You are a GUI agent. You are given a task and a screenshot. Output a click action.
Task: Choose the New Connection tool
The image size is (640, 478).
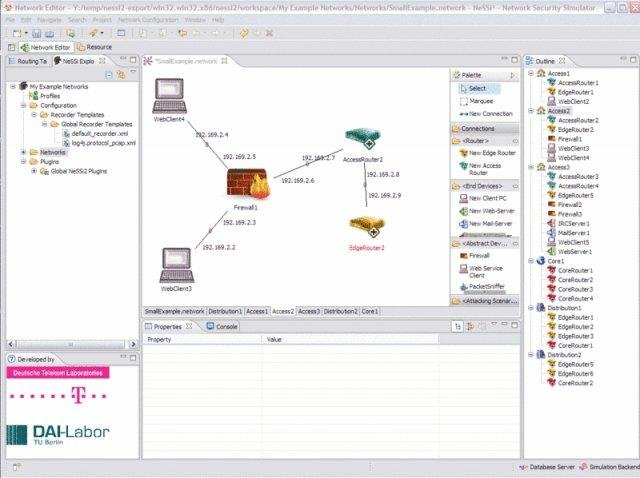click(x=486, y=115)
